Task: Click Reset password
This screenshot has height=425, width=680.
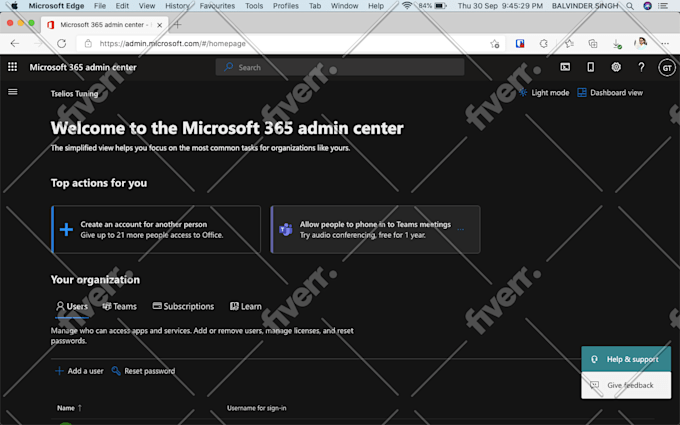Action: coord(144,371)
